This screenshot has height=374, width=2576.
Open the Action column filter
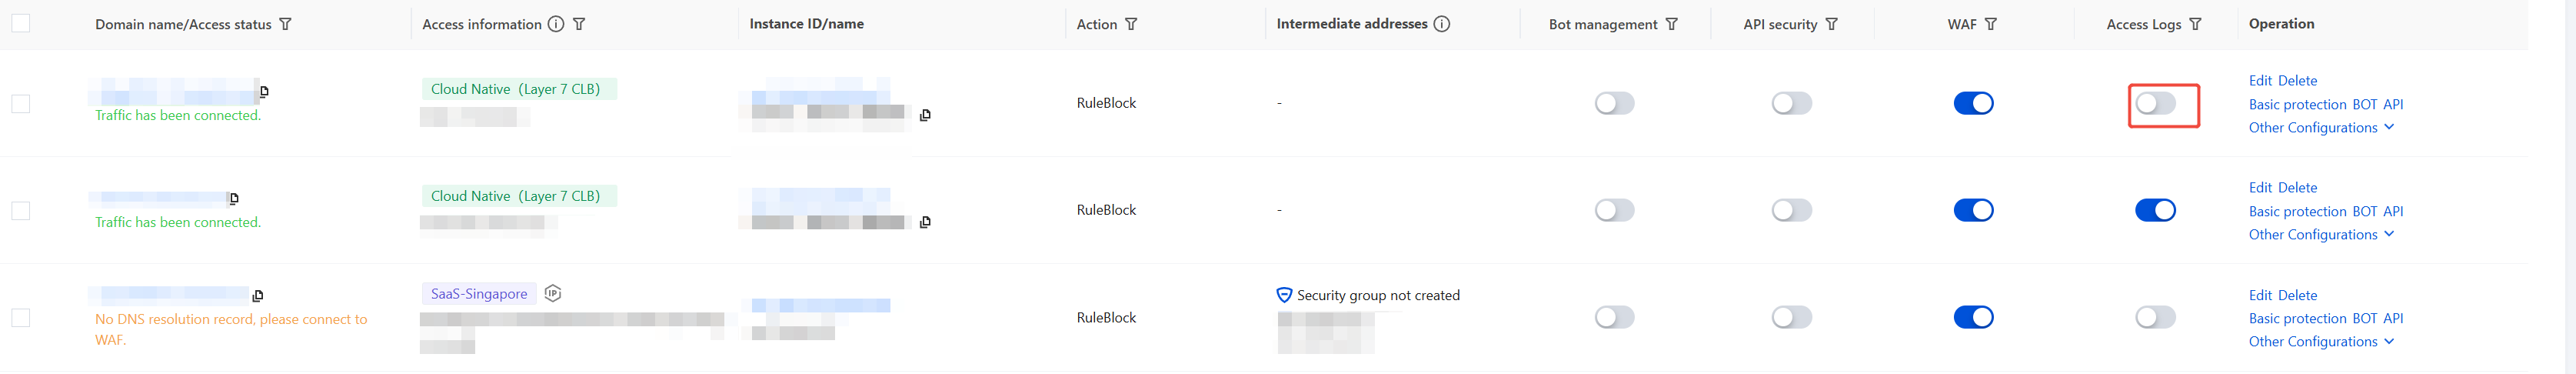point(1131,24)
